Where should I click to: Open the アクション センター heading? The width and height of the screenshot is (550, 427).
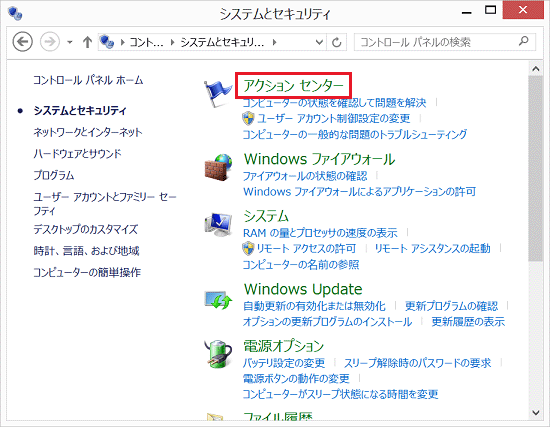tap(293, 85)
